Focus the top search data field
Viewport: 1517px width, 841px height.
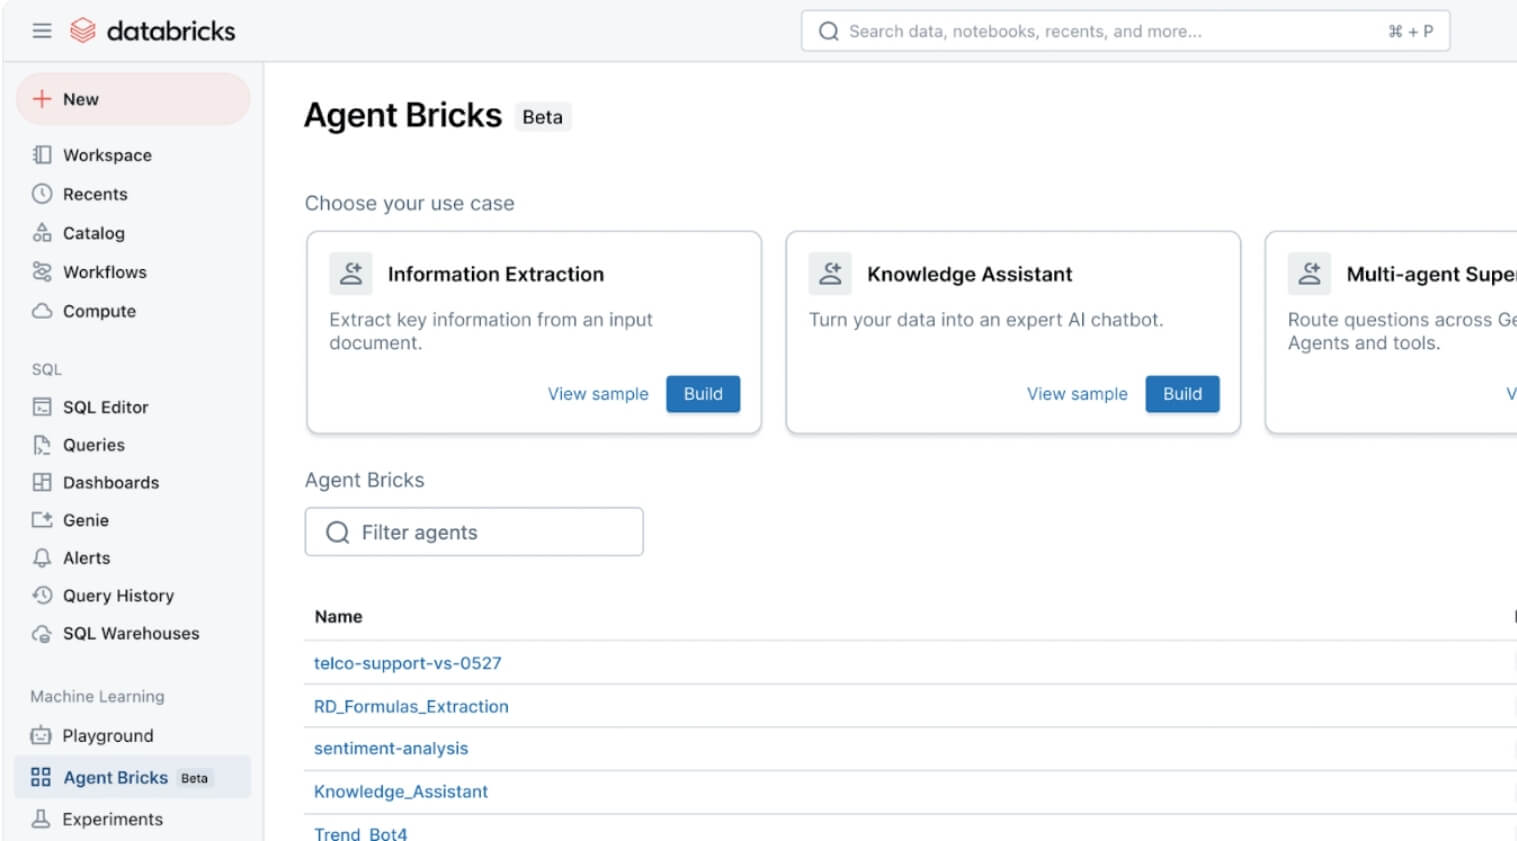pos(1125,31)
